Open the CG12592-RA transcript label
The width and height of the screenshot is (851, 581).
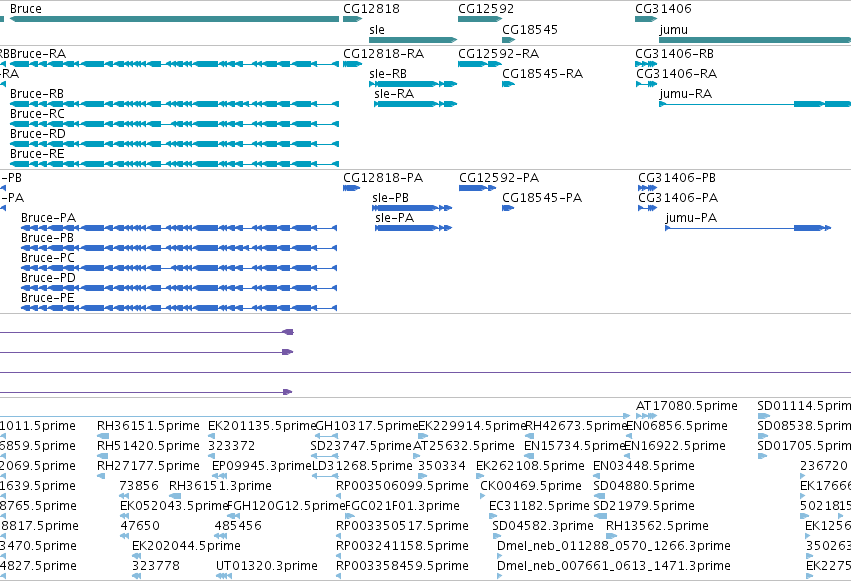pyautogui.click(x=498, y=54)
